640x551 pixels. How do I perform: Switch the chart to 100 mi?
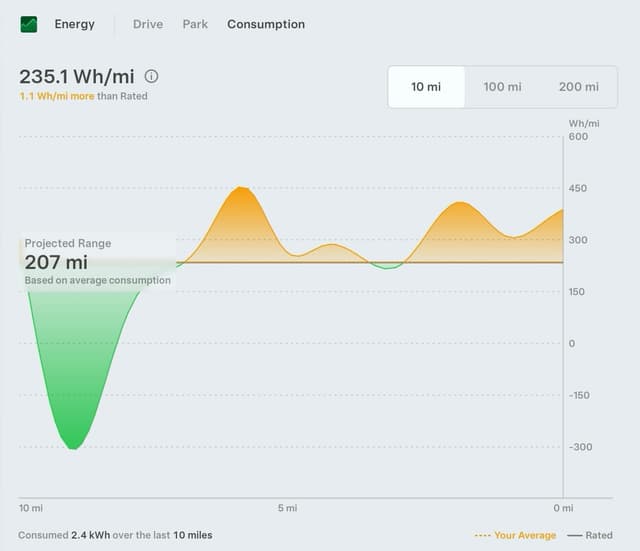502,87
